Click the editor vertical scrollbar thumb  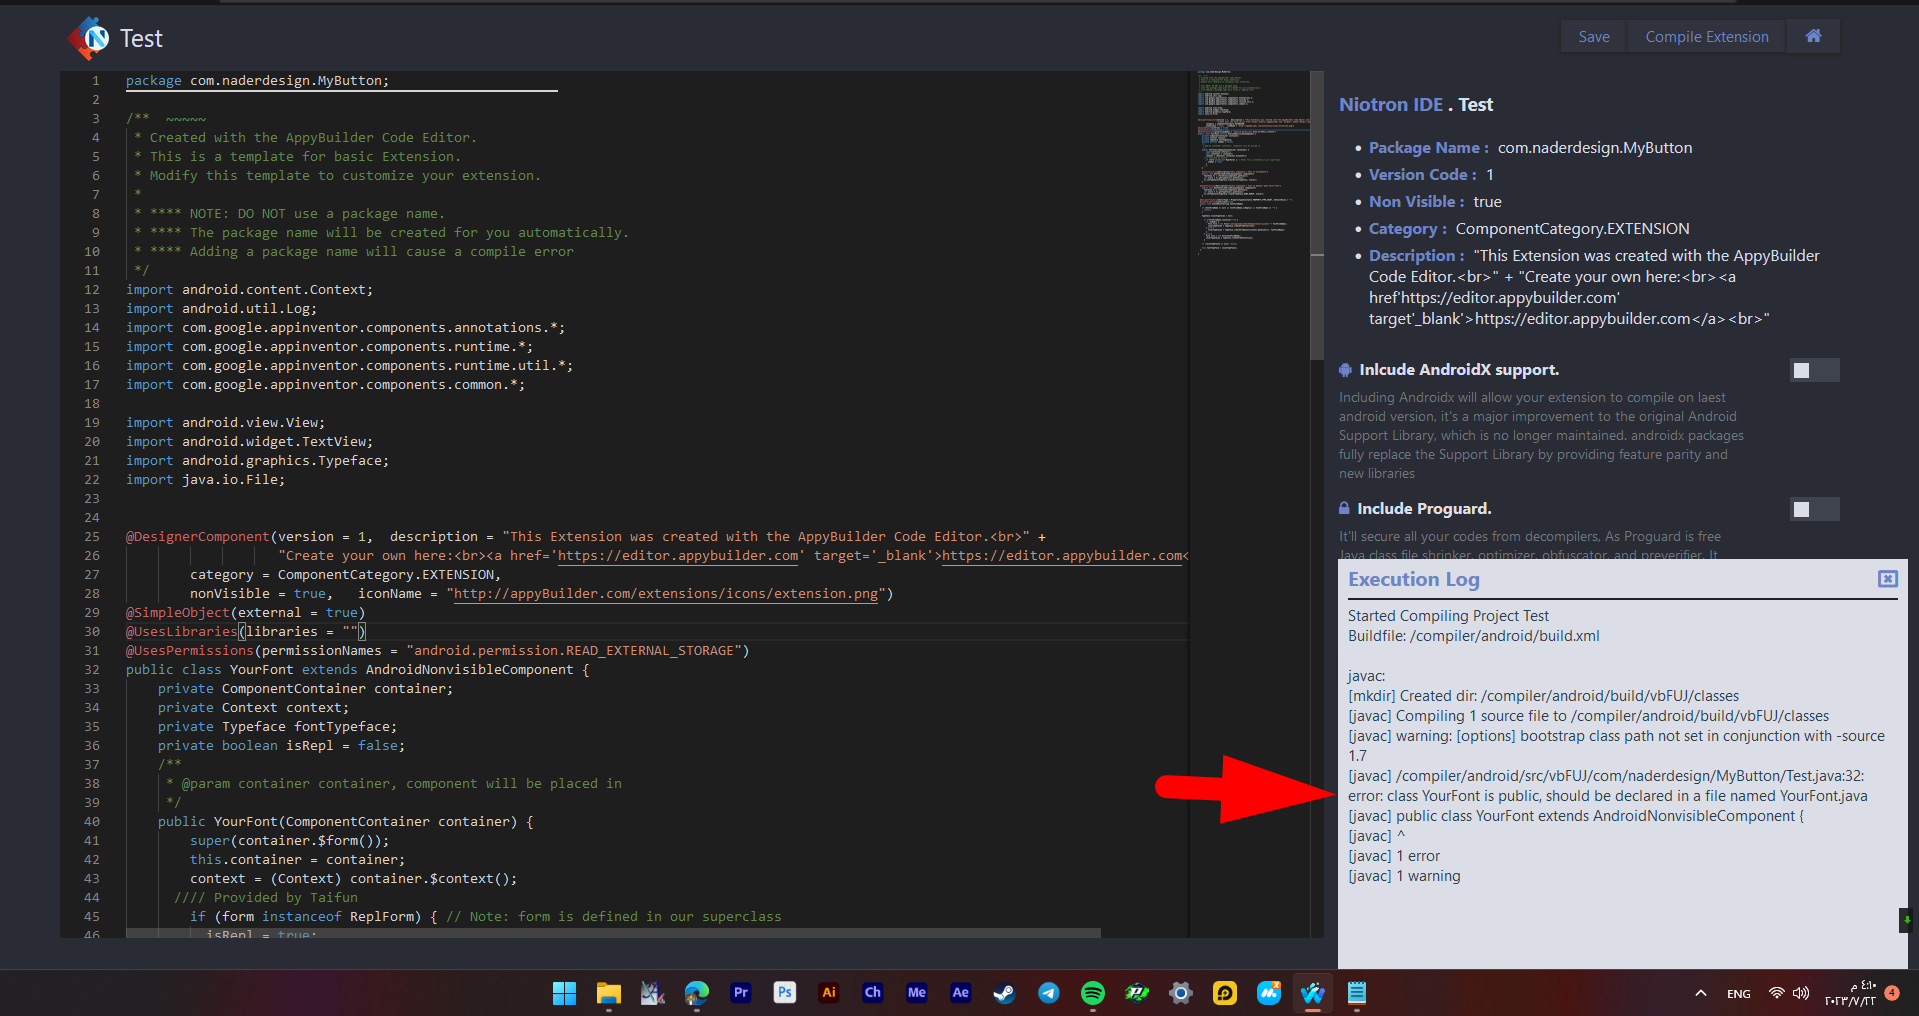click(x=1317, y=215)
